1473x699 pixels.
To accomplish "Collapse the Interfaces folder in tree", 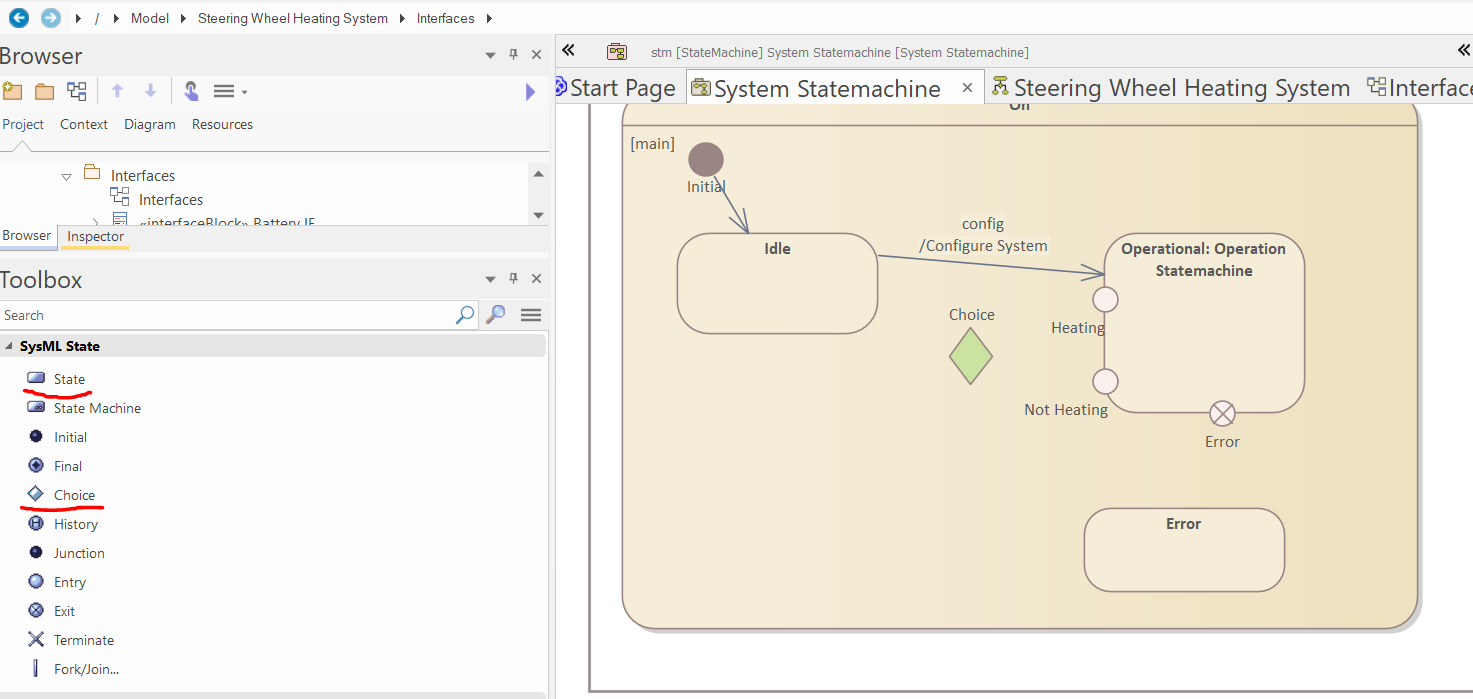I will pos(67,176).
